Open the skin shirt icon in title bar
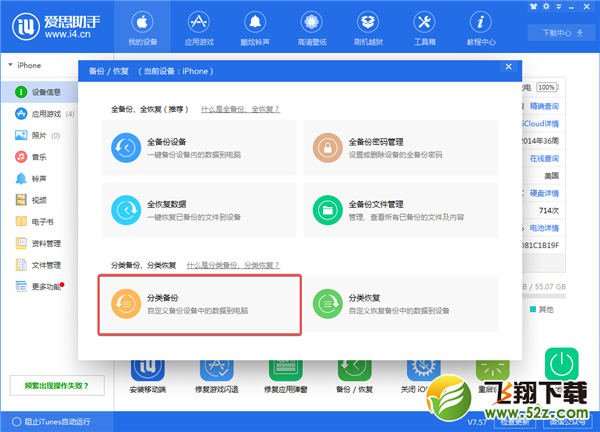 [x=533, y=6]
